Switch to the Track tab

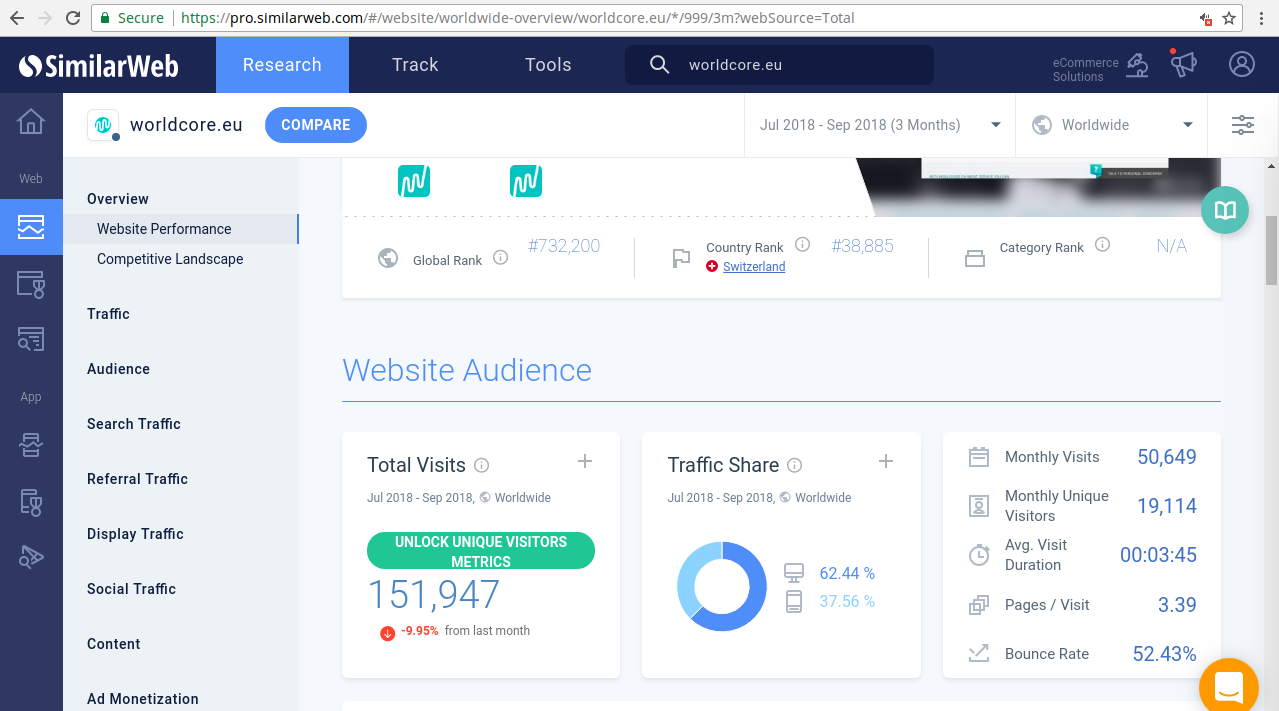(x=415, y=65)
